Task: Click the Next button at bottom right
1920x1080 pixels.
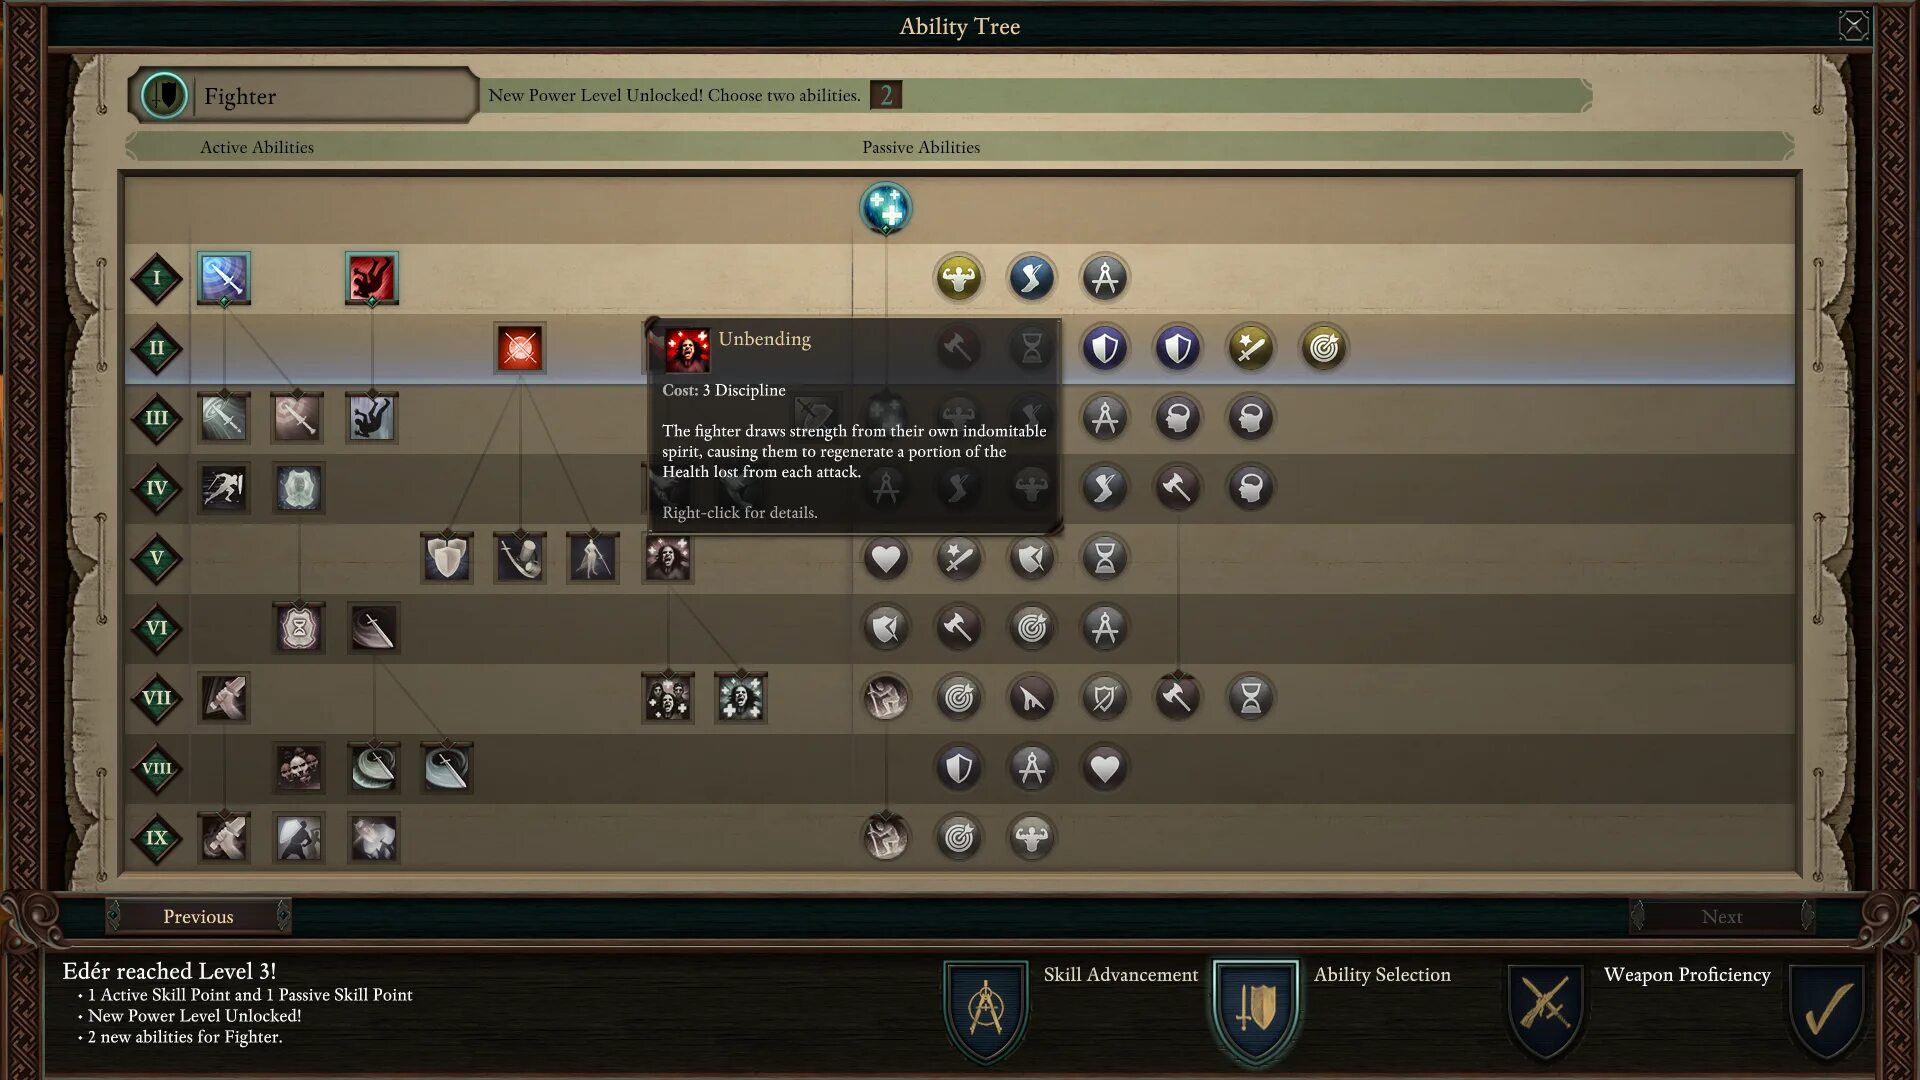Action: click(1722, 915)
